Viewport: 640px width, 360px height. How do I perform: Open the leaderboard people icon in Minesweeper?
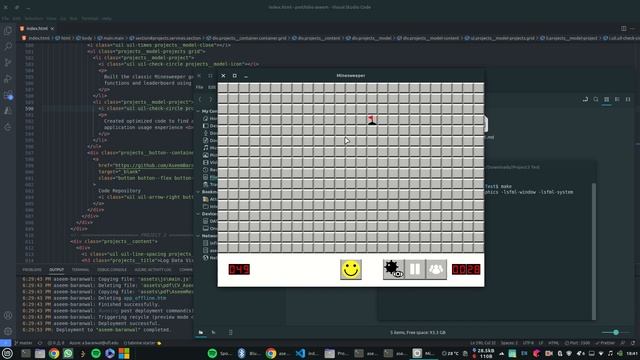coord(436,269)
